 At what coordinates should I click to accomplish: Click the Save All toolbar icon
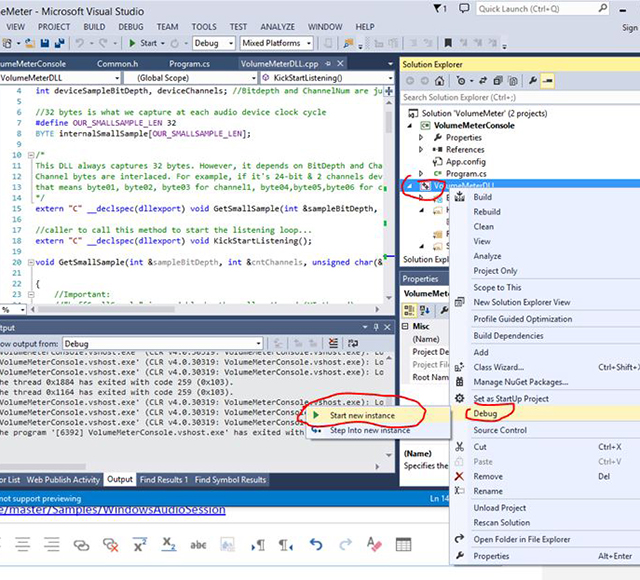60,43
